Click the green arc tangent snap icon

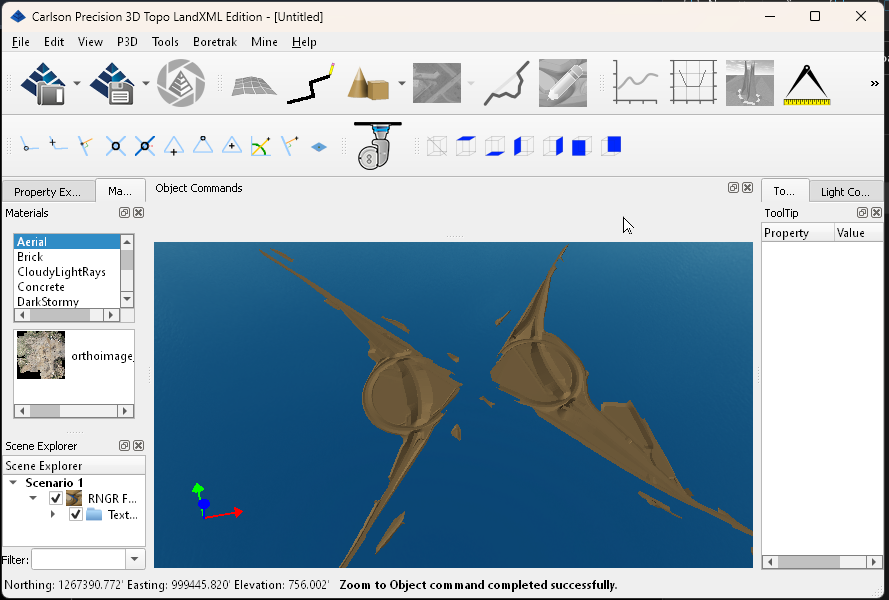tap(261, 146)
